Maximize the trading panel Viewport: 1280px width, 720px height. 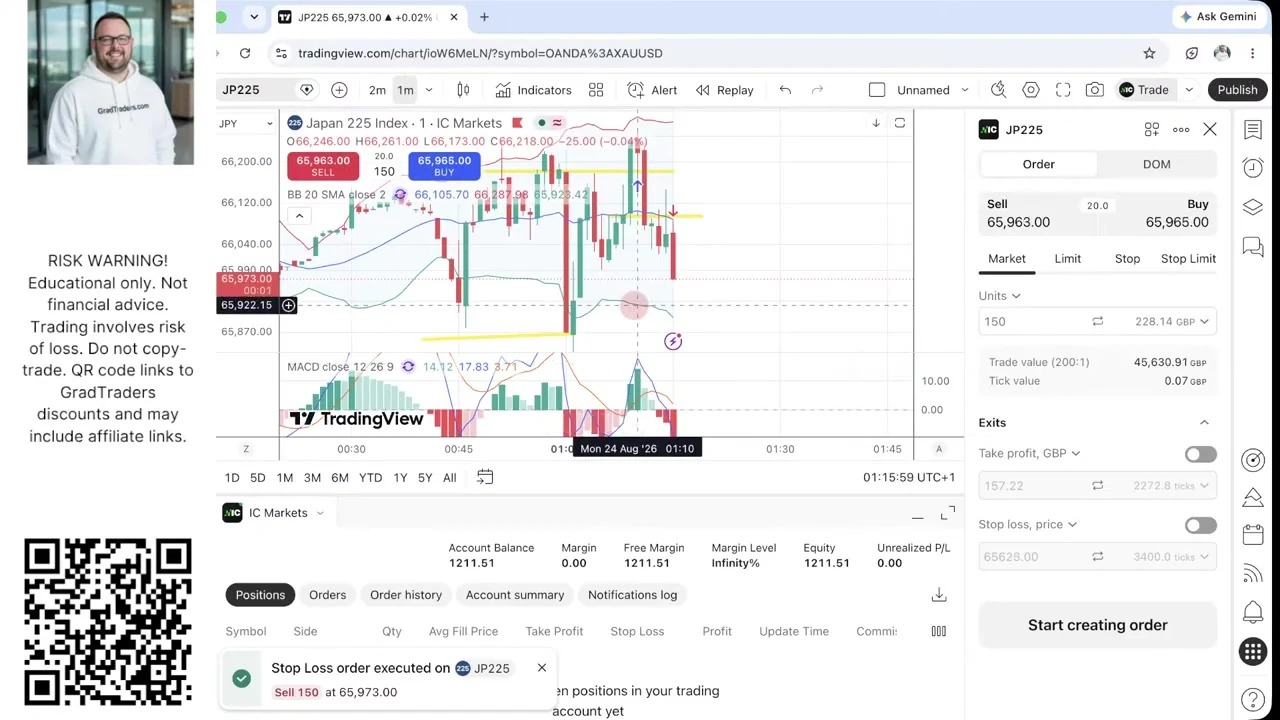tap(948, 513)
